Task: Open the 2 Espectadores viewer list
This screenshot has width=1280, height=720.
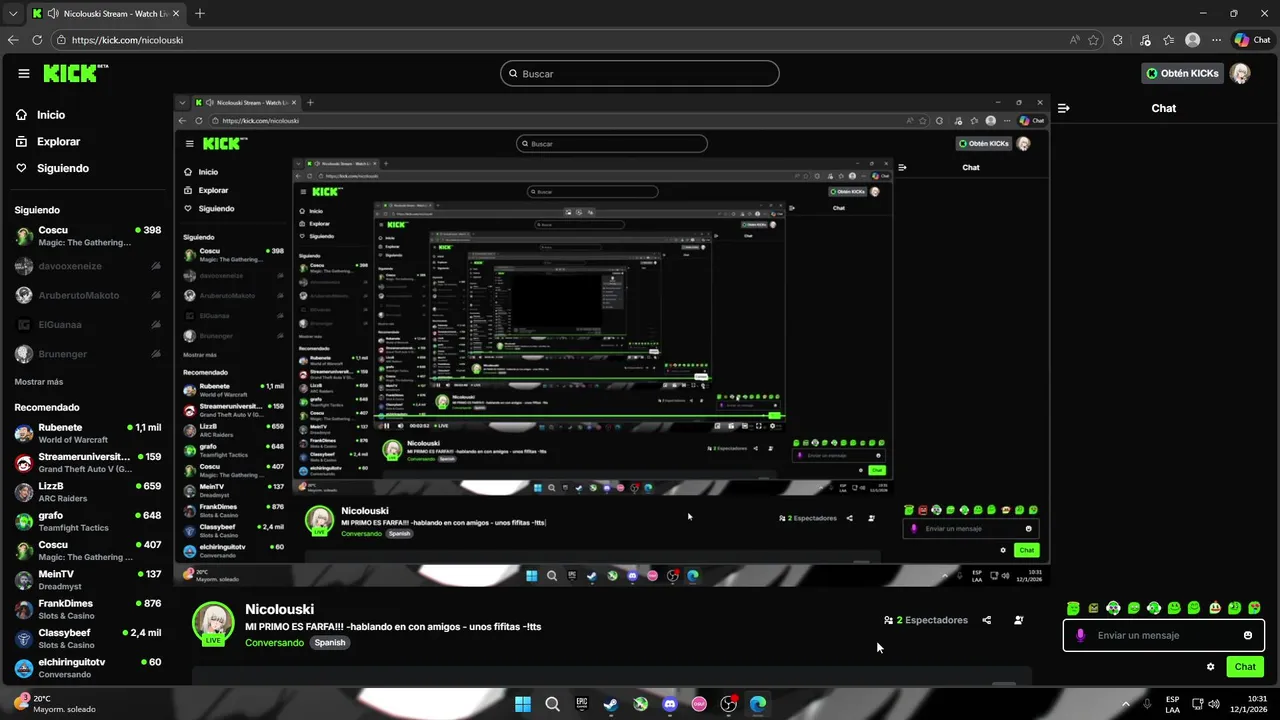Action: tap(926, 620)
